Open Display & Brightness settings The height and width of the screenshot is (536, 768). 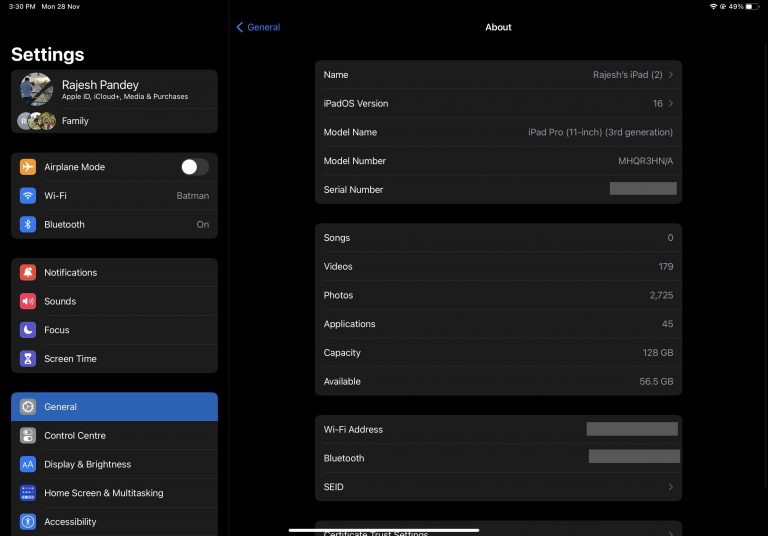[x=115, y=464]
